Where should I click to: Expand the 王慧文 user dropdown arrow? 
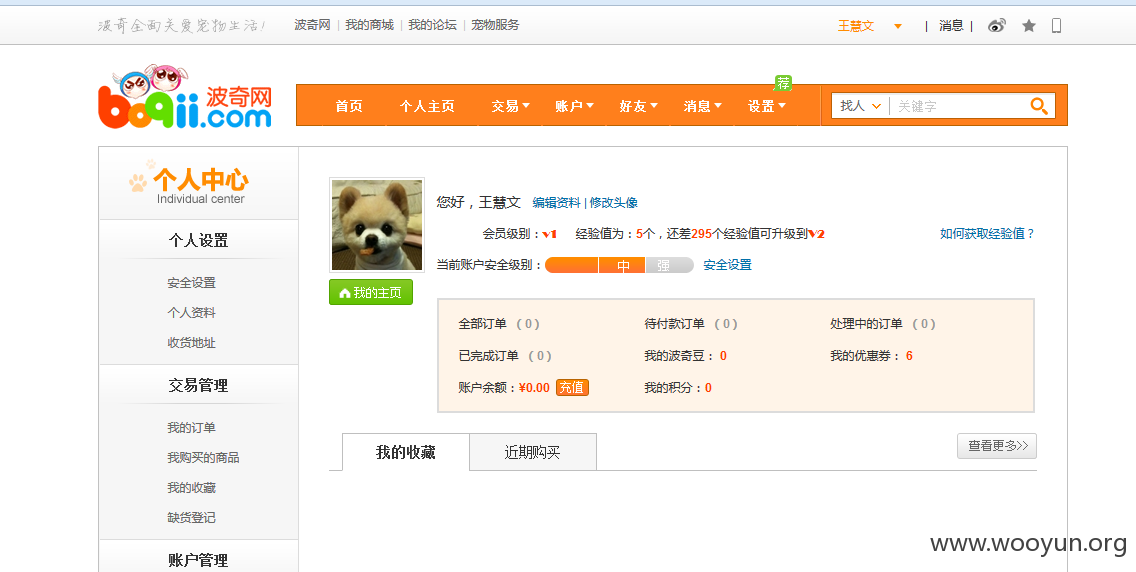(898, 26)
